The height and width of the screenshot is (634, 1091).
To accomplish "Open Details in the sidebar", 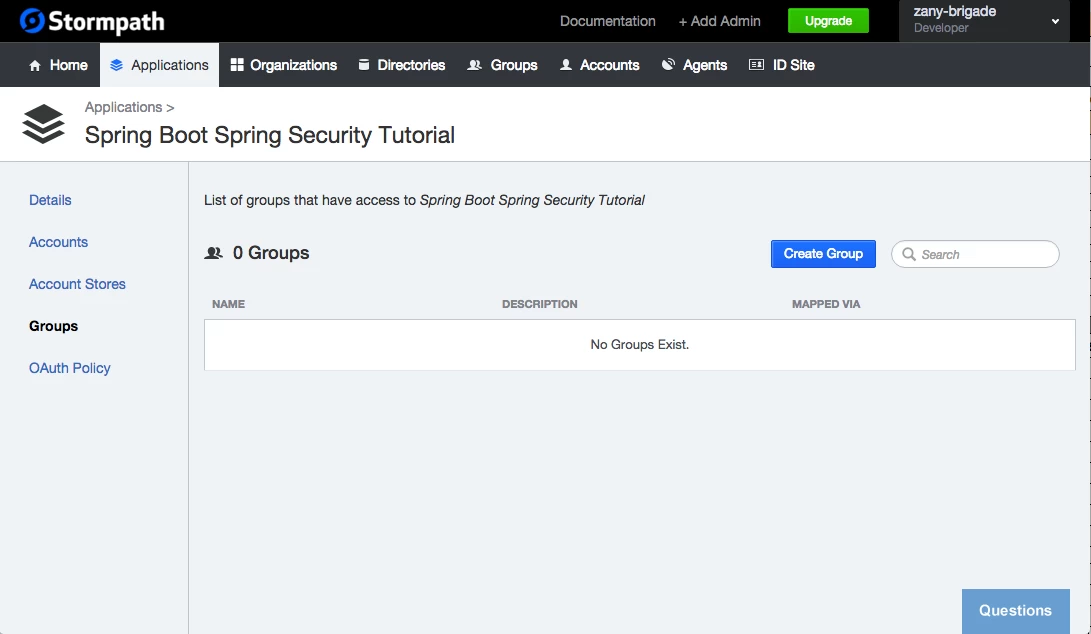I will pyautogui.click(x=50, y=200).
